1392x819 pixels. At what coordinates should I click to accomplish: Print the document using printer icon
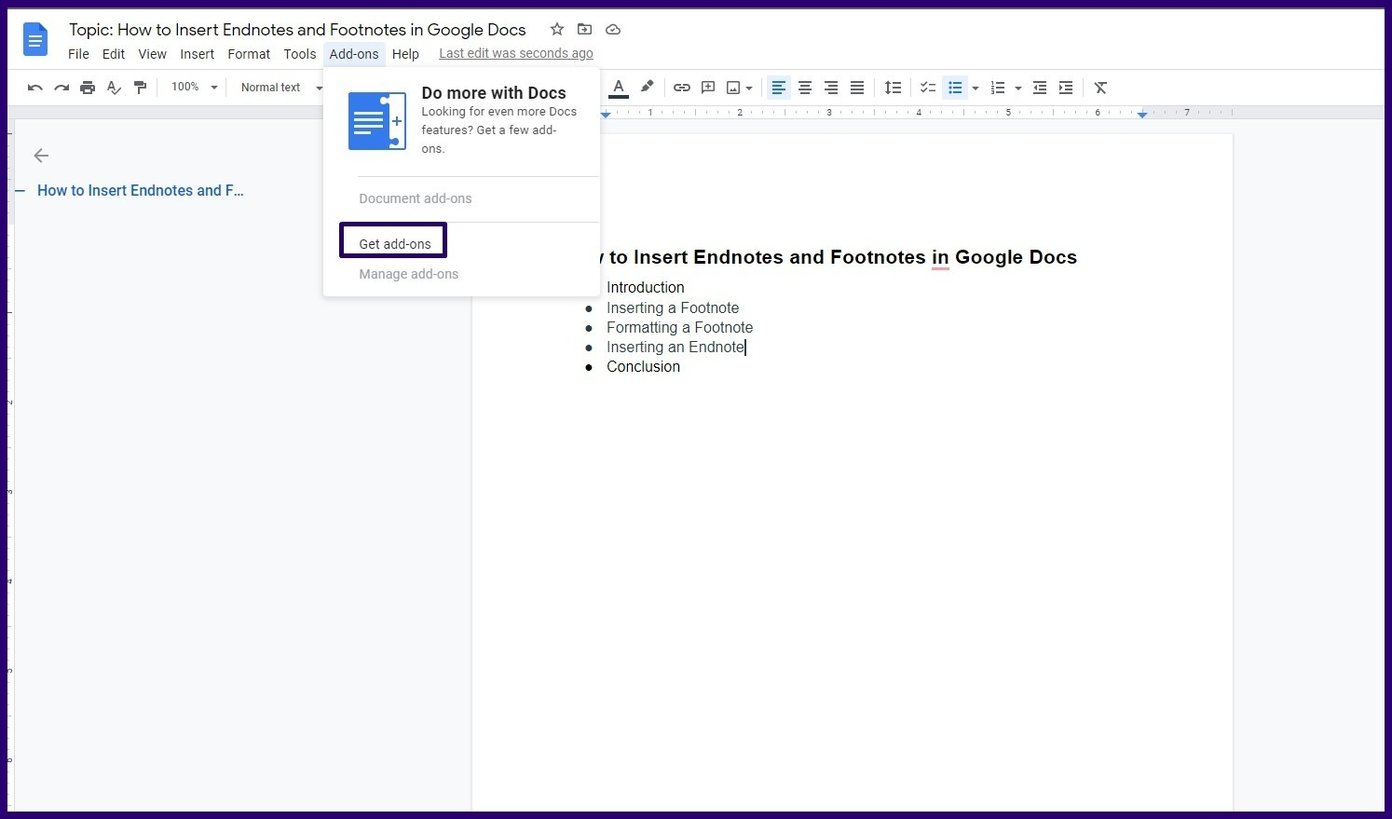pos(88,88)
